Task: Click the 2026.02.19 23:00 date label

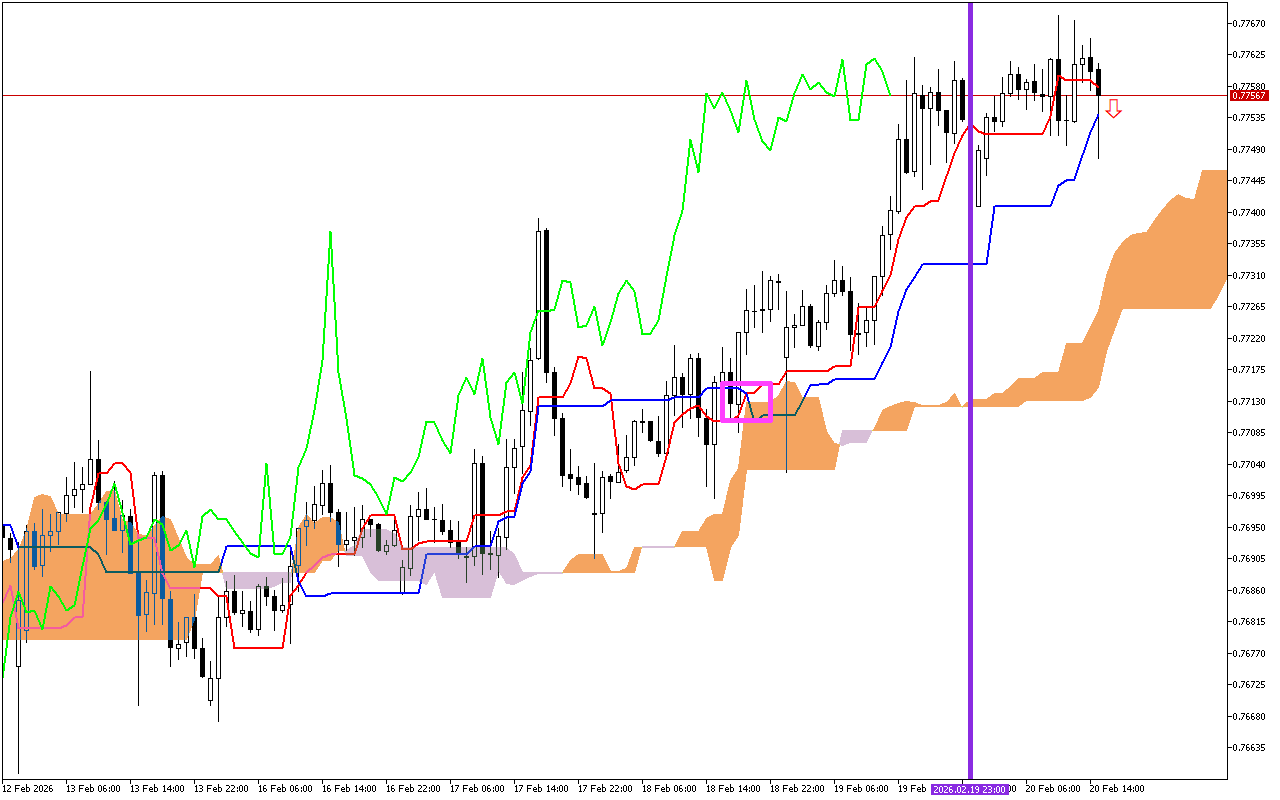Action: [x=969, y=789]
